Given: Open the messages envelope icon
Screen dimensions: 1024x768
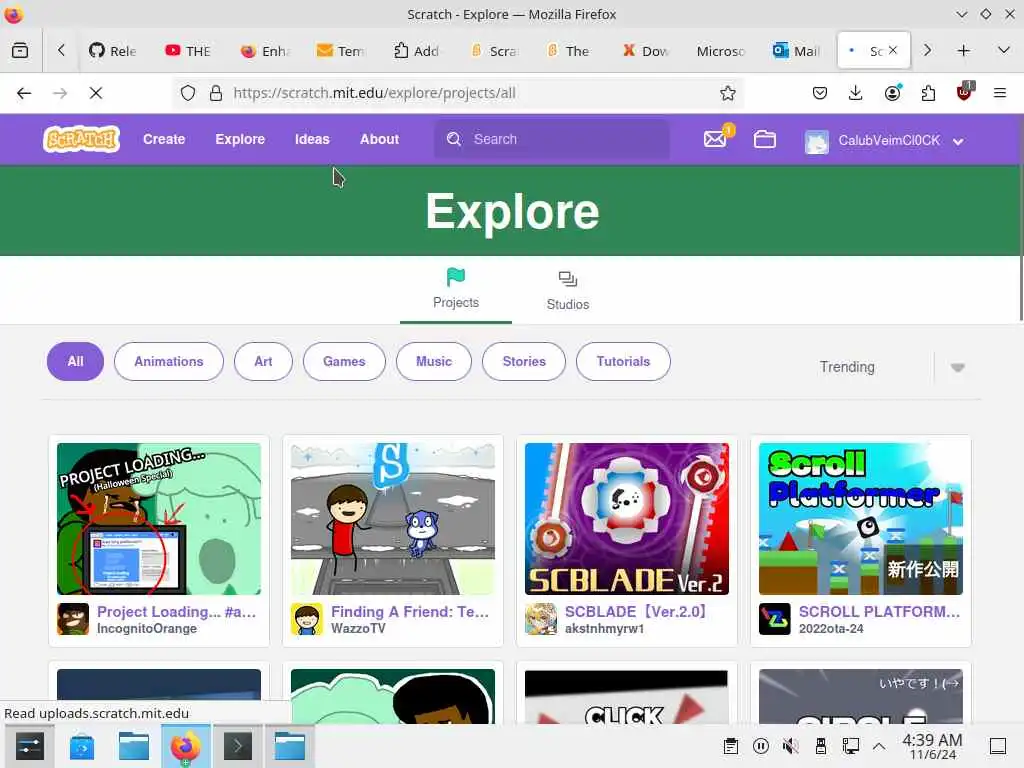Looking at the screenshot, I should click(715, 139).
